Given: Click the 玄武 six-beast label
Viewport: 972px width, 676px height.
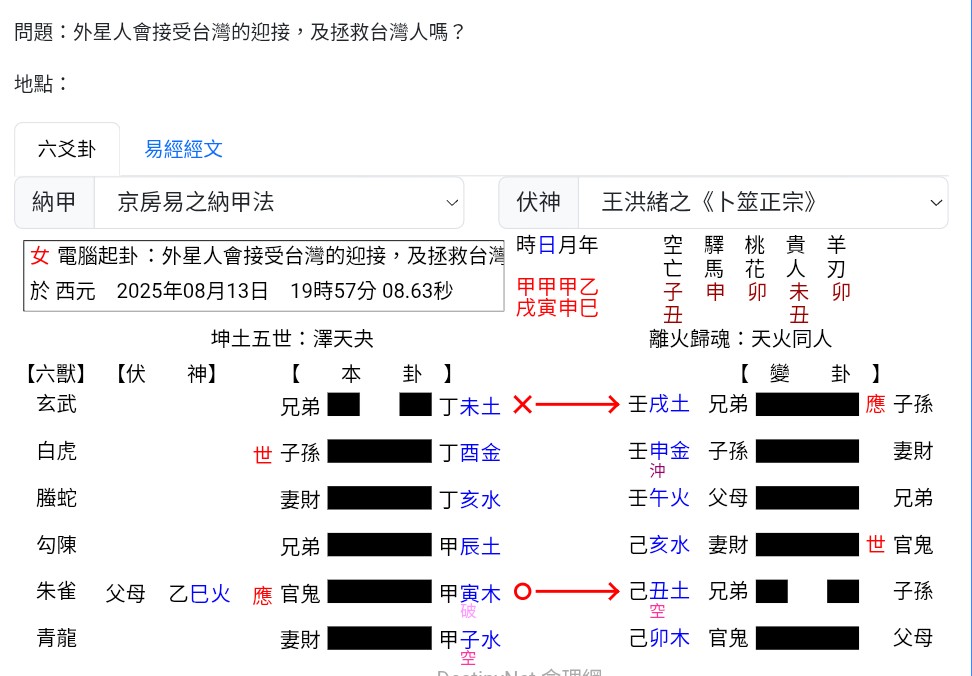Looking at the screenshot, I should [57, 405].
